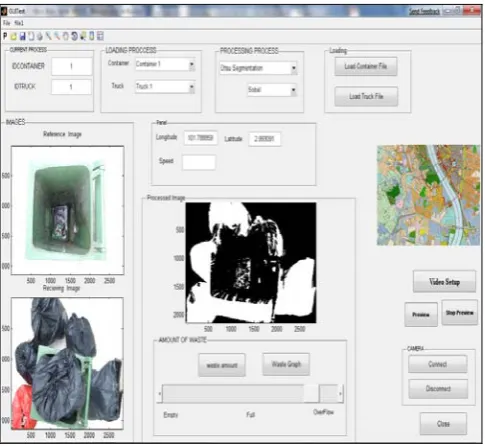This screenshot has width=485, height=446.
Task: Close the window with red X
Action: coord(473,11)
